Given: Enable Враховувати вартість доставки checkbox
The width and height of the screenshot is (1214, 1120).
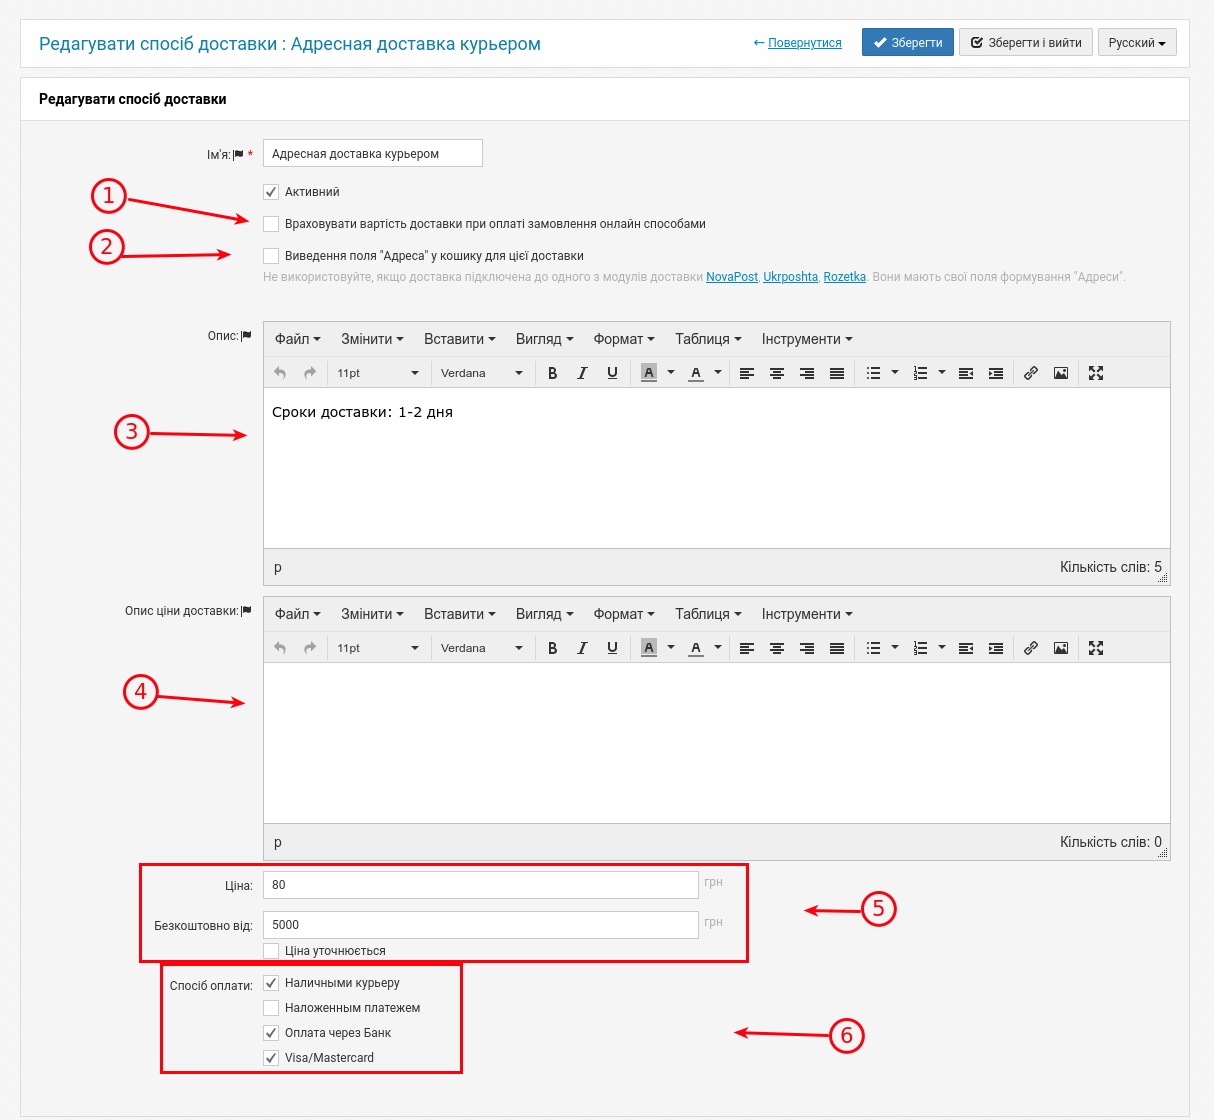Looking at the screenshot, I should point(271,224).
